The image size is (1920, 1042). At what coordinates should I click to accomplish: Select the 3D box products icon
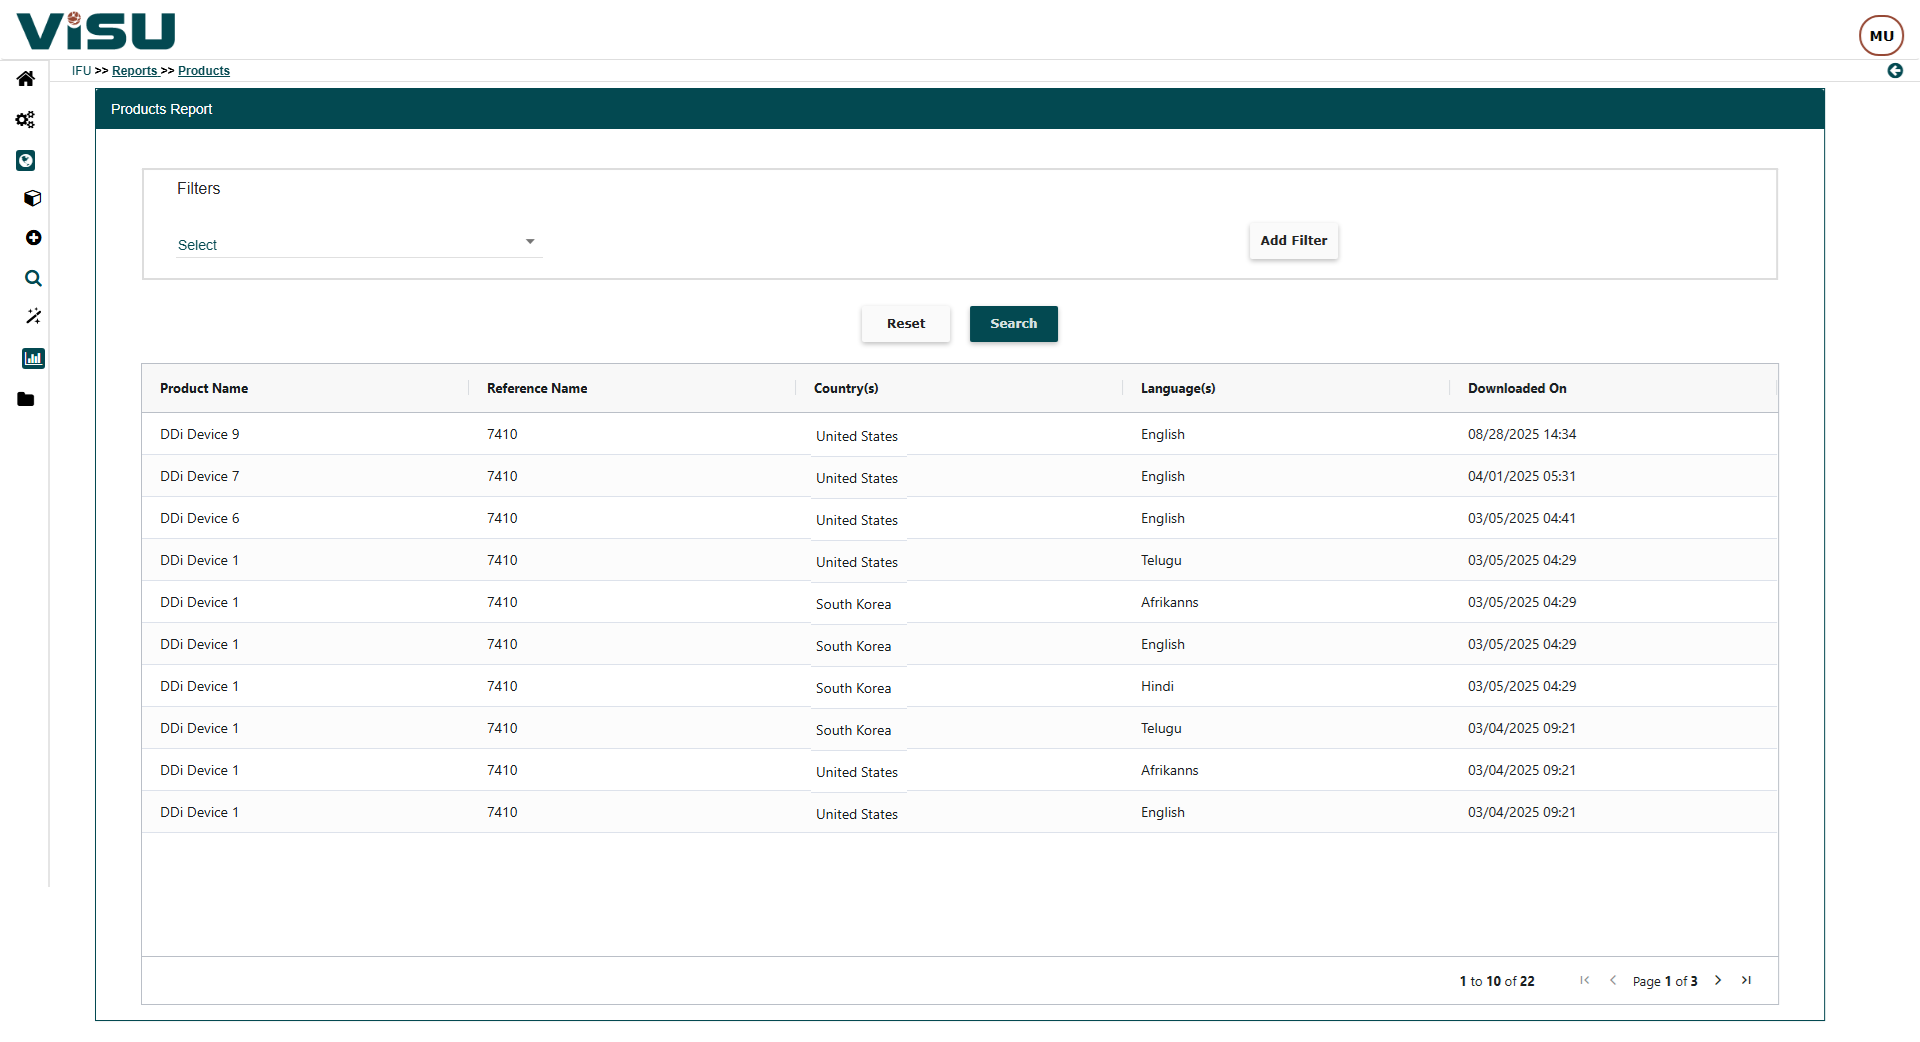pyautogui.click(x=33, y=199)
